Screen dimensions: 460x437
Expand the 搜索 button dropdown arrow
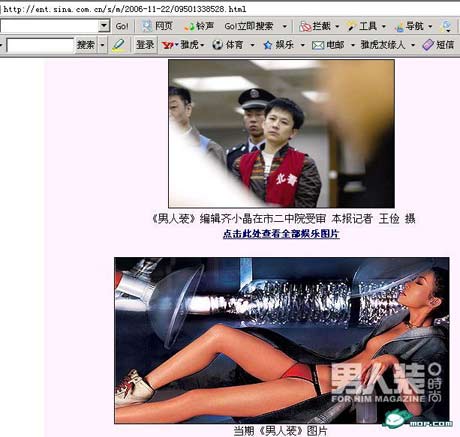click(103, 45)
